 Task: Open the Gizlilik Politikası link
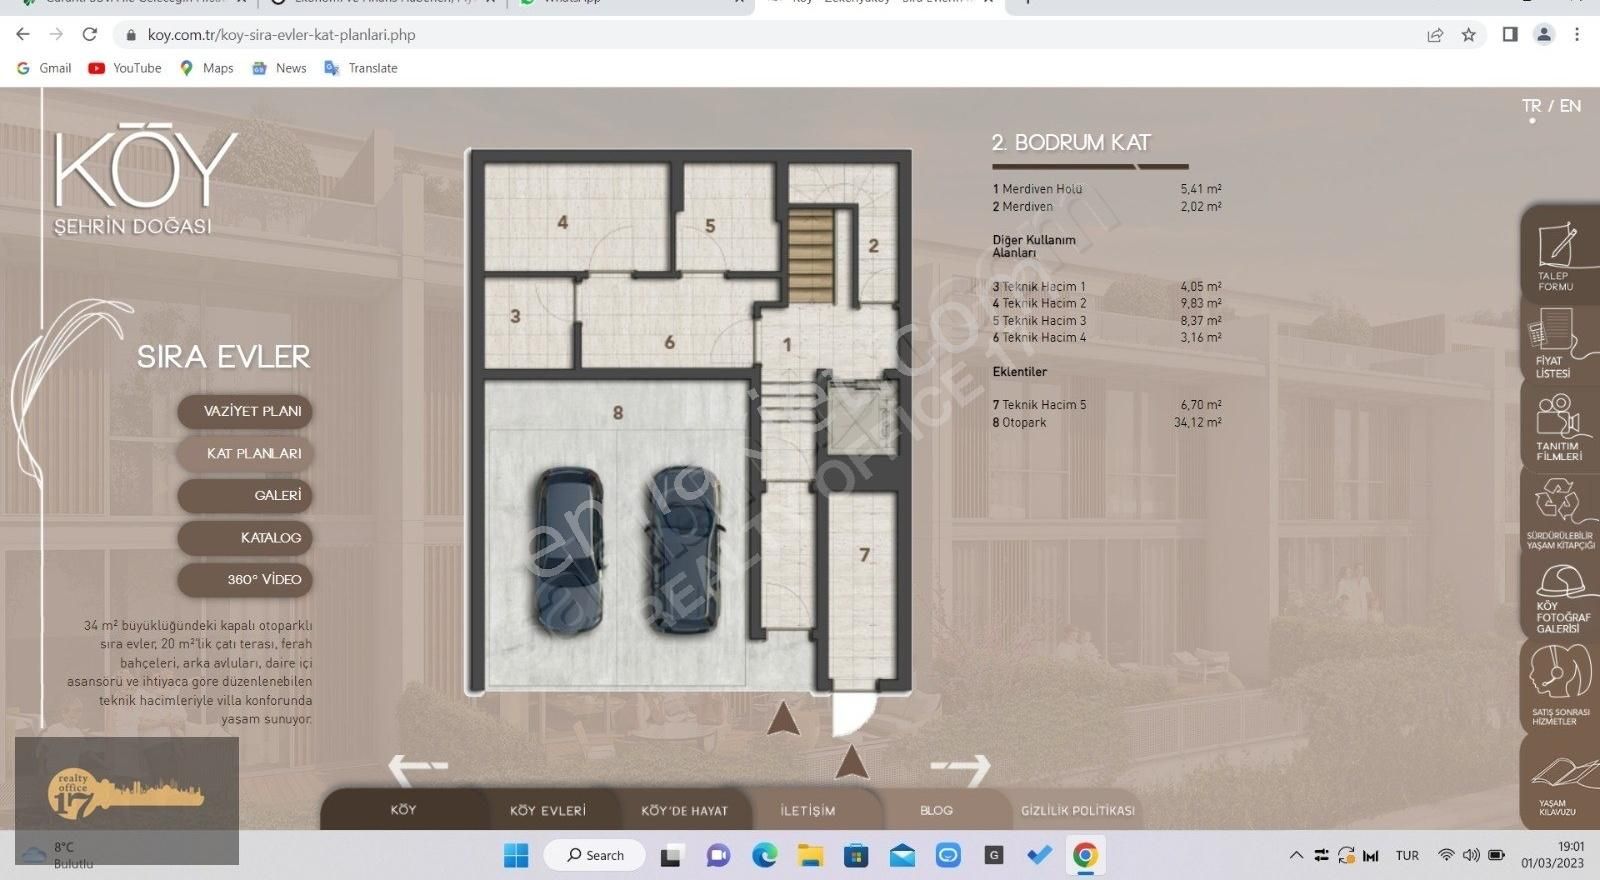pos(1078,810)
